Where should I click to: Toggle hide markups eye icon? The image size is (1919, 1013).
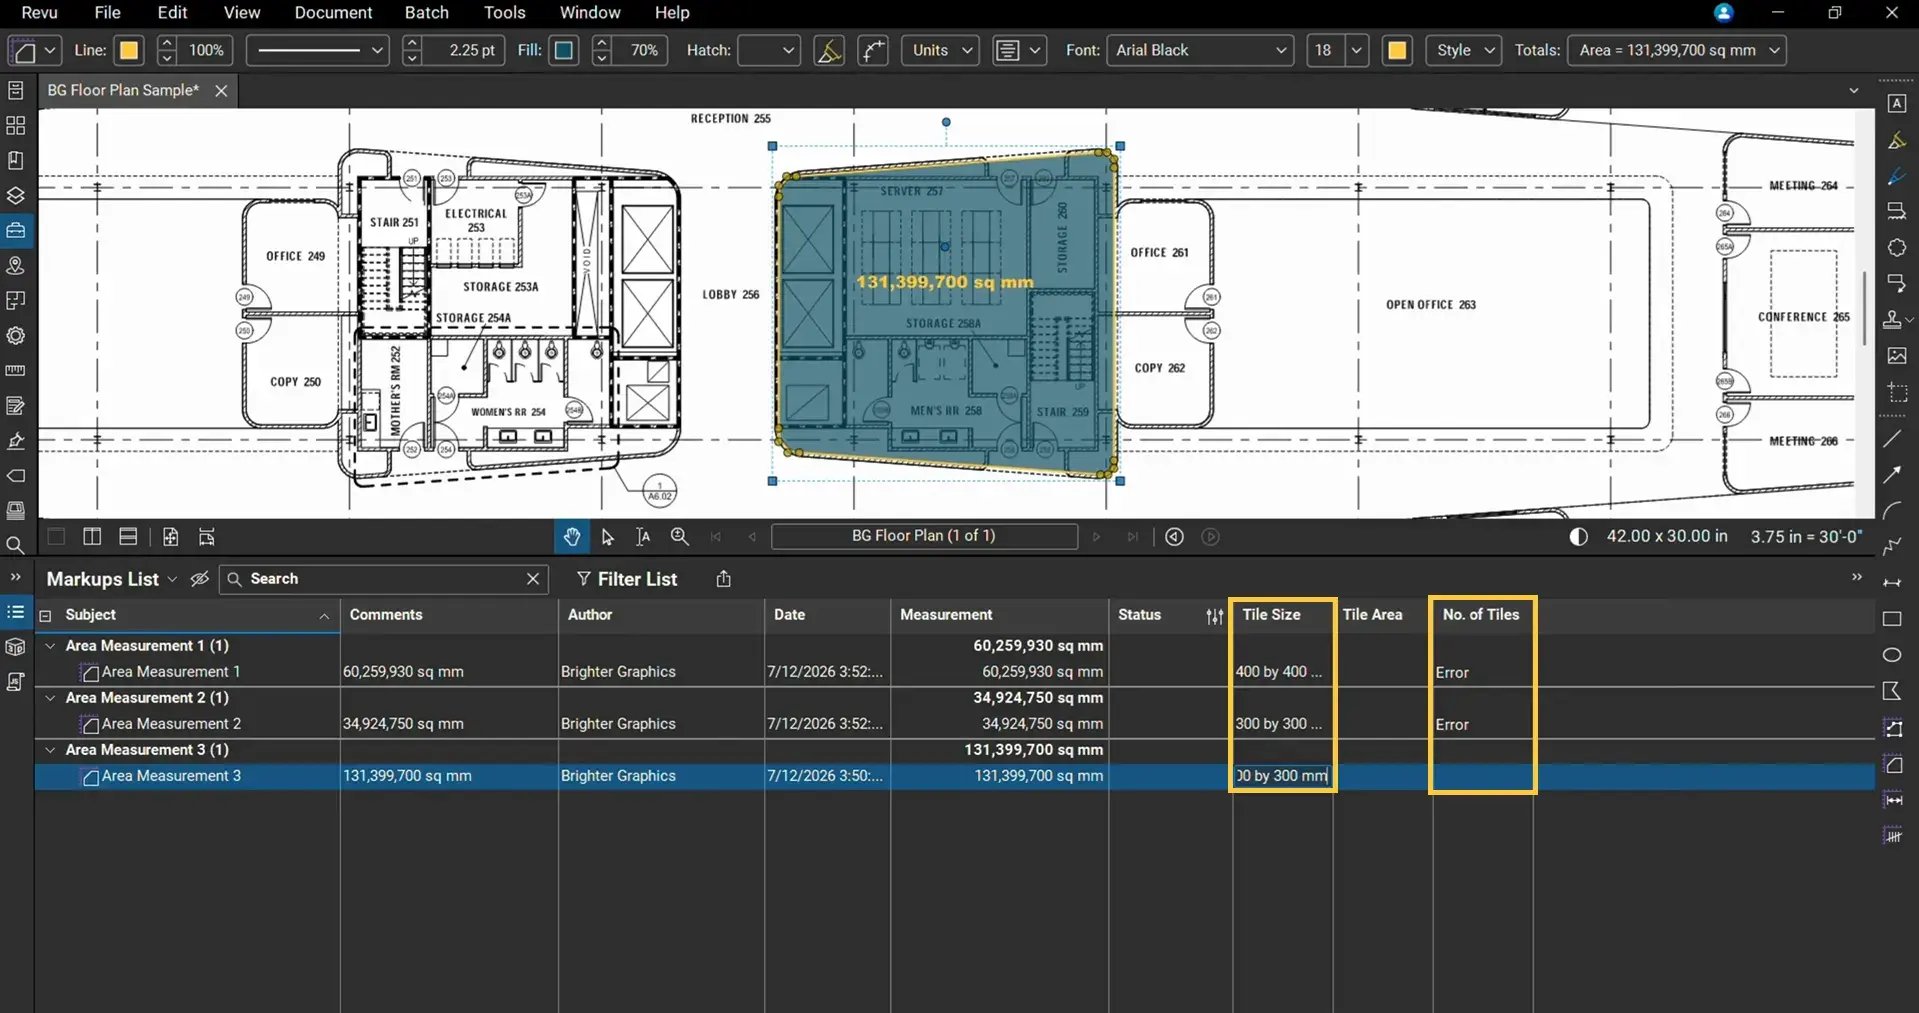[200, 579]
